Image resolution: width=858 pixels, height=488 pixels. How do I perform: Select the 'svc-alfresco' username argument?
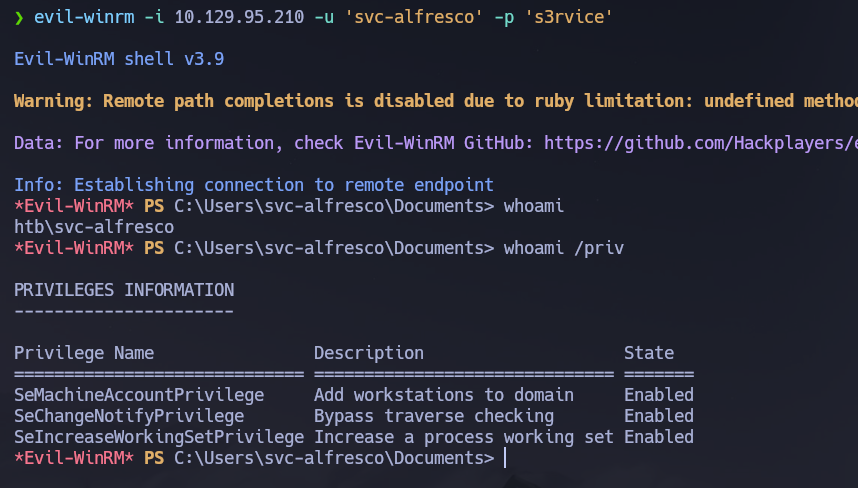pyautogui.click(x=414, y=17)
